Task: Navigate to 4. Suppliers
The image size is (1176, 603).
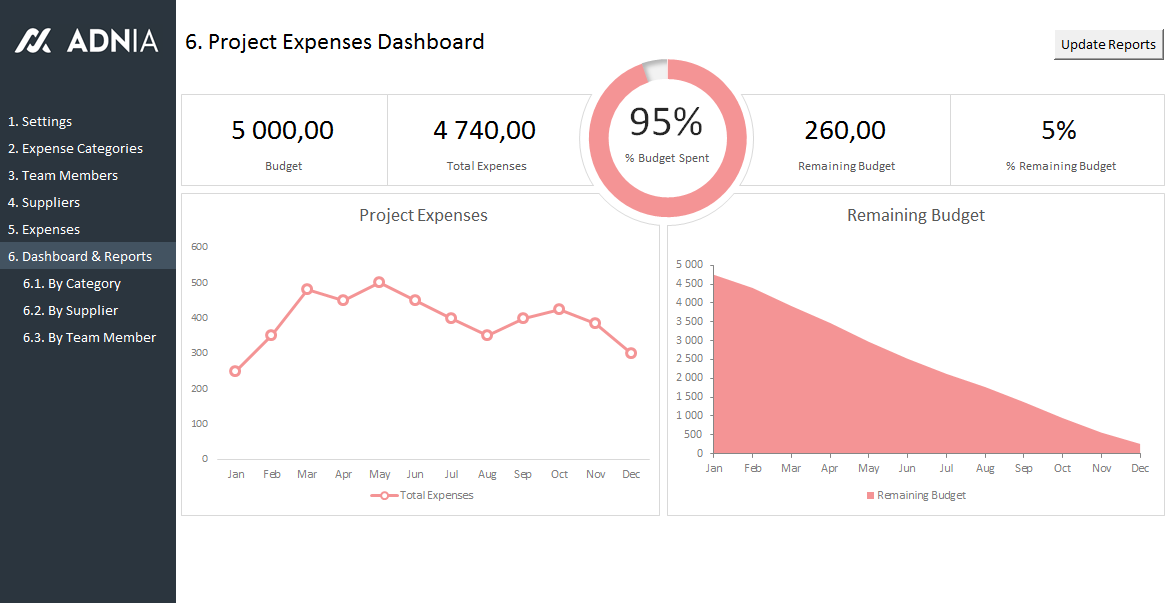Action: click(x=44, y=202)
